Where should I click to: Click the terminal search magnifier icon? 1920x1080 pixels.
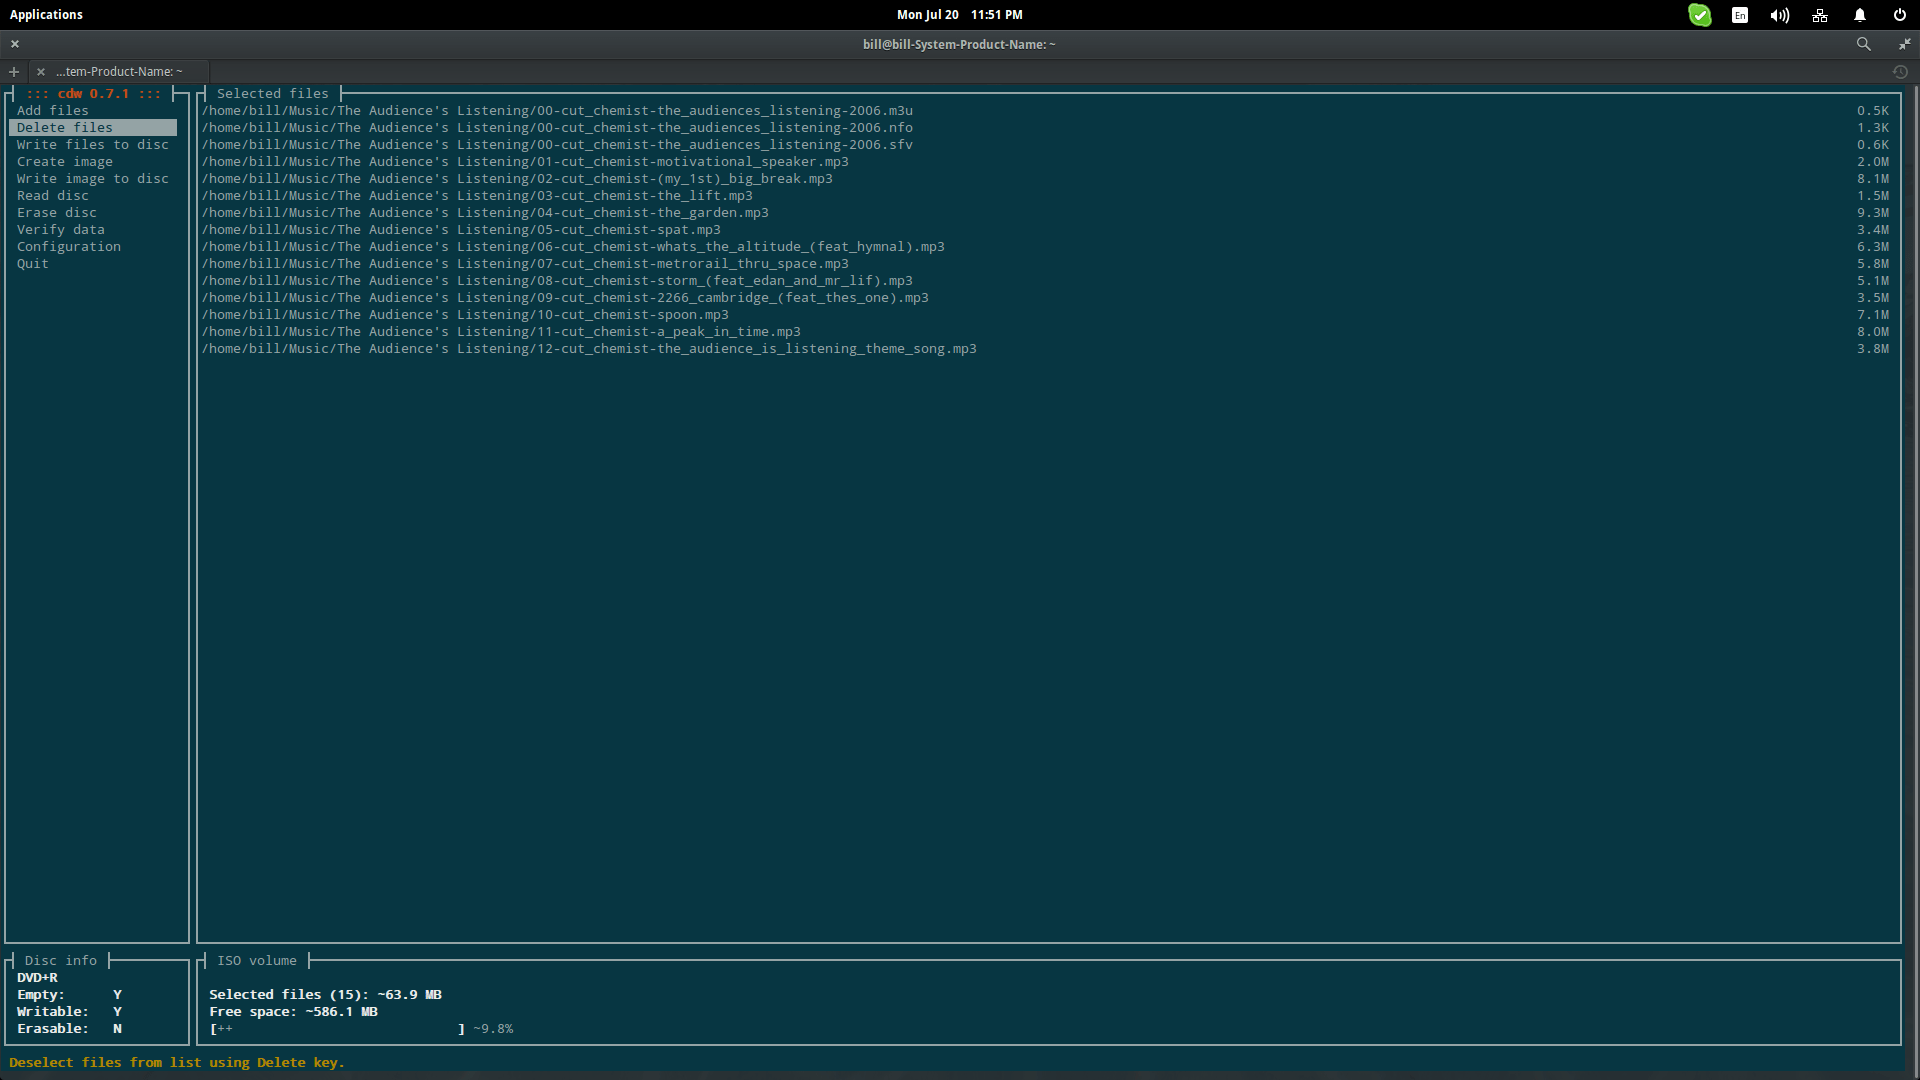coord(1863,44)
